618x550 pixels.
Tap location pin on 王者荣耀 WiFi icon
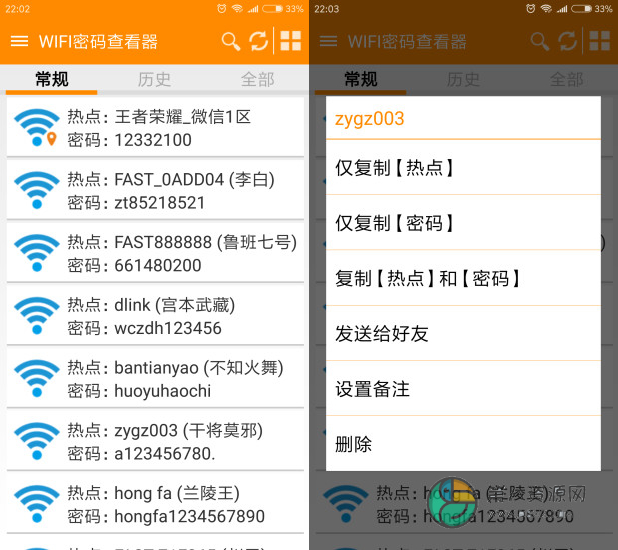52,138
